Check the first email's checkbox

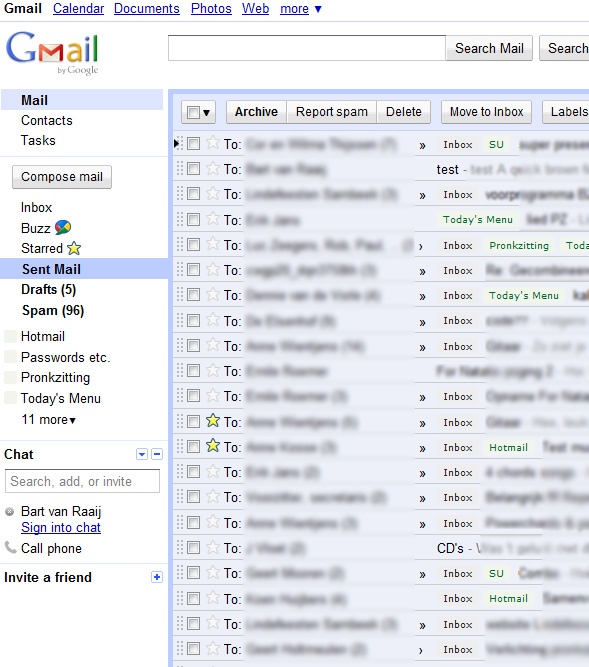(193, 144)
